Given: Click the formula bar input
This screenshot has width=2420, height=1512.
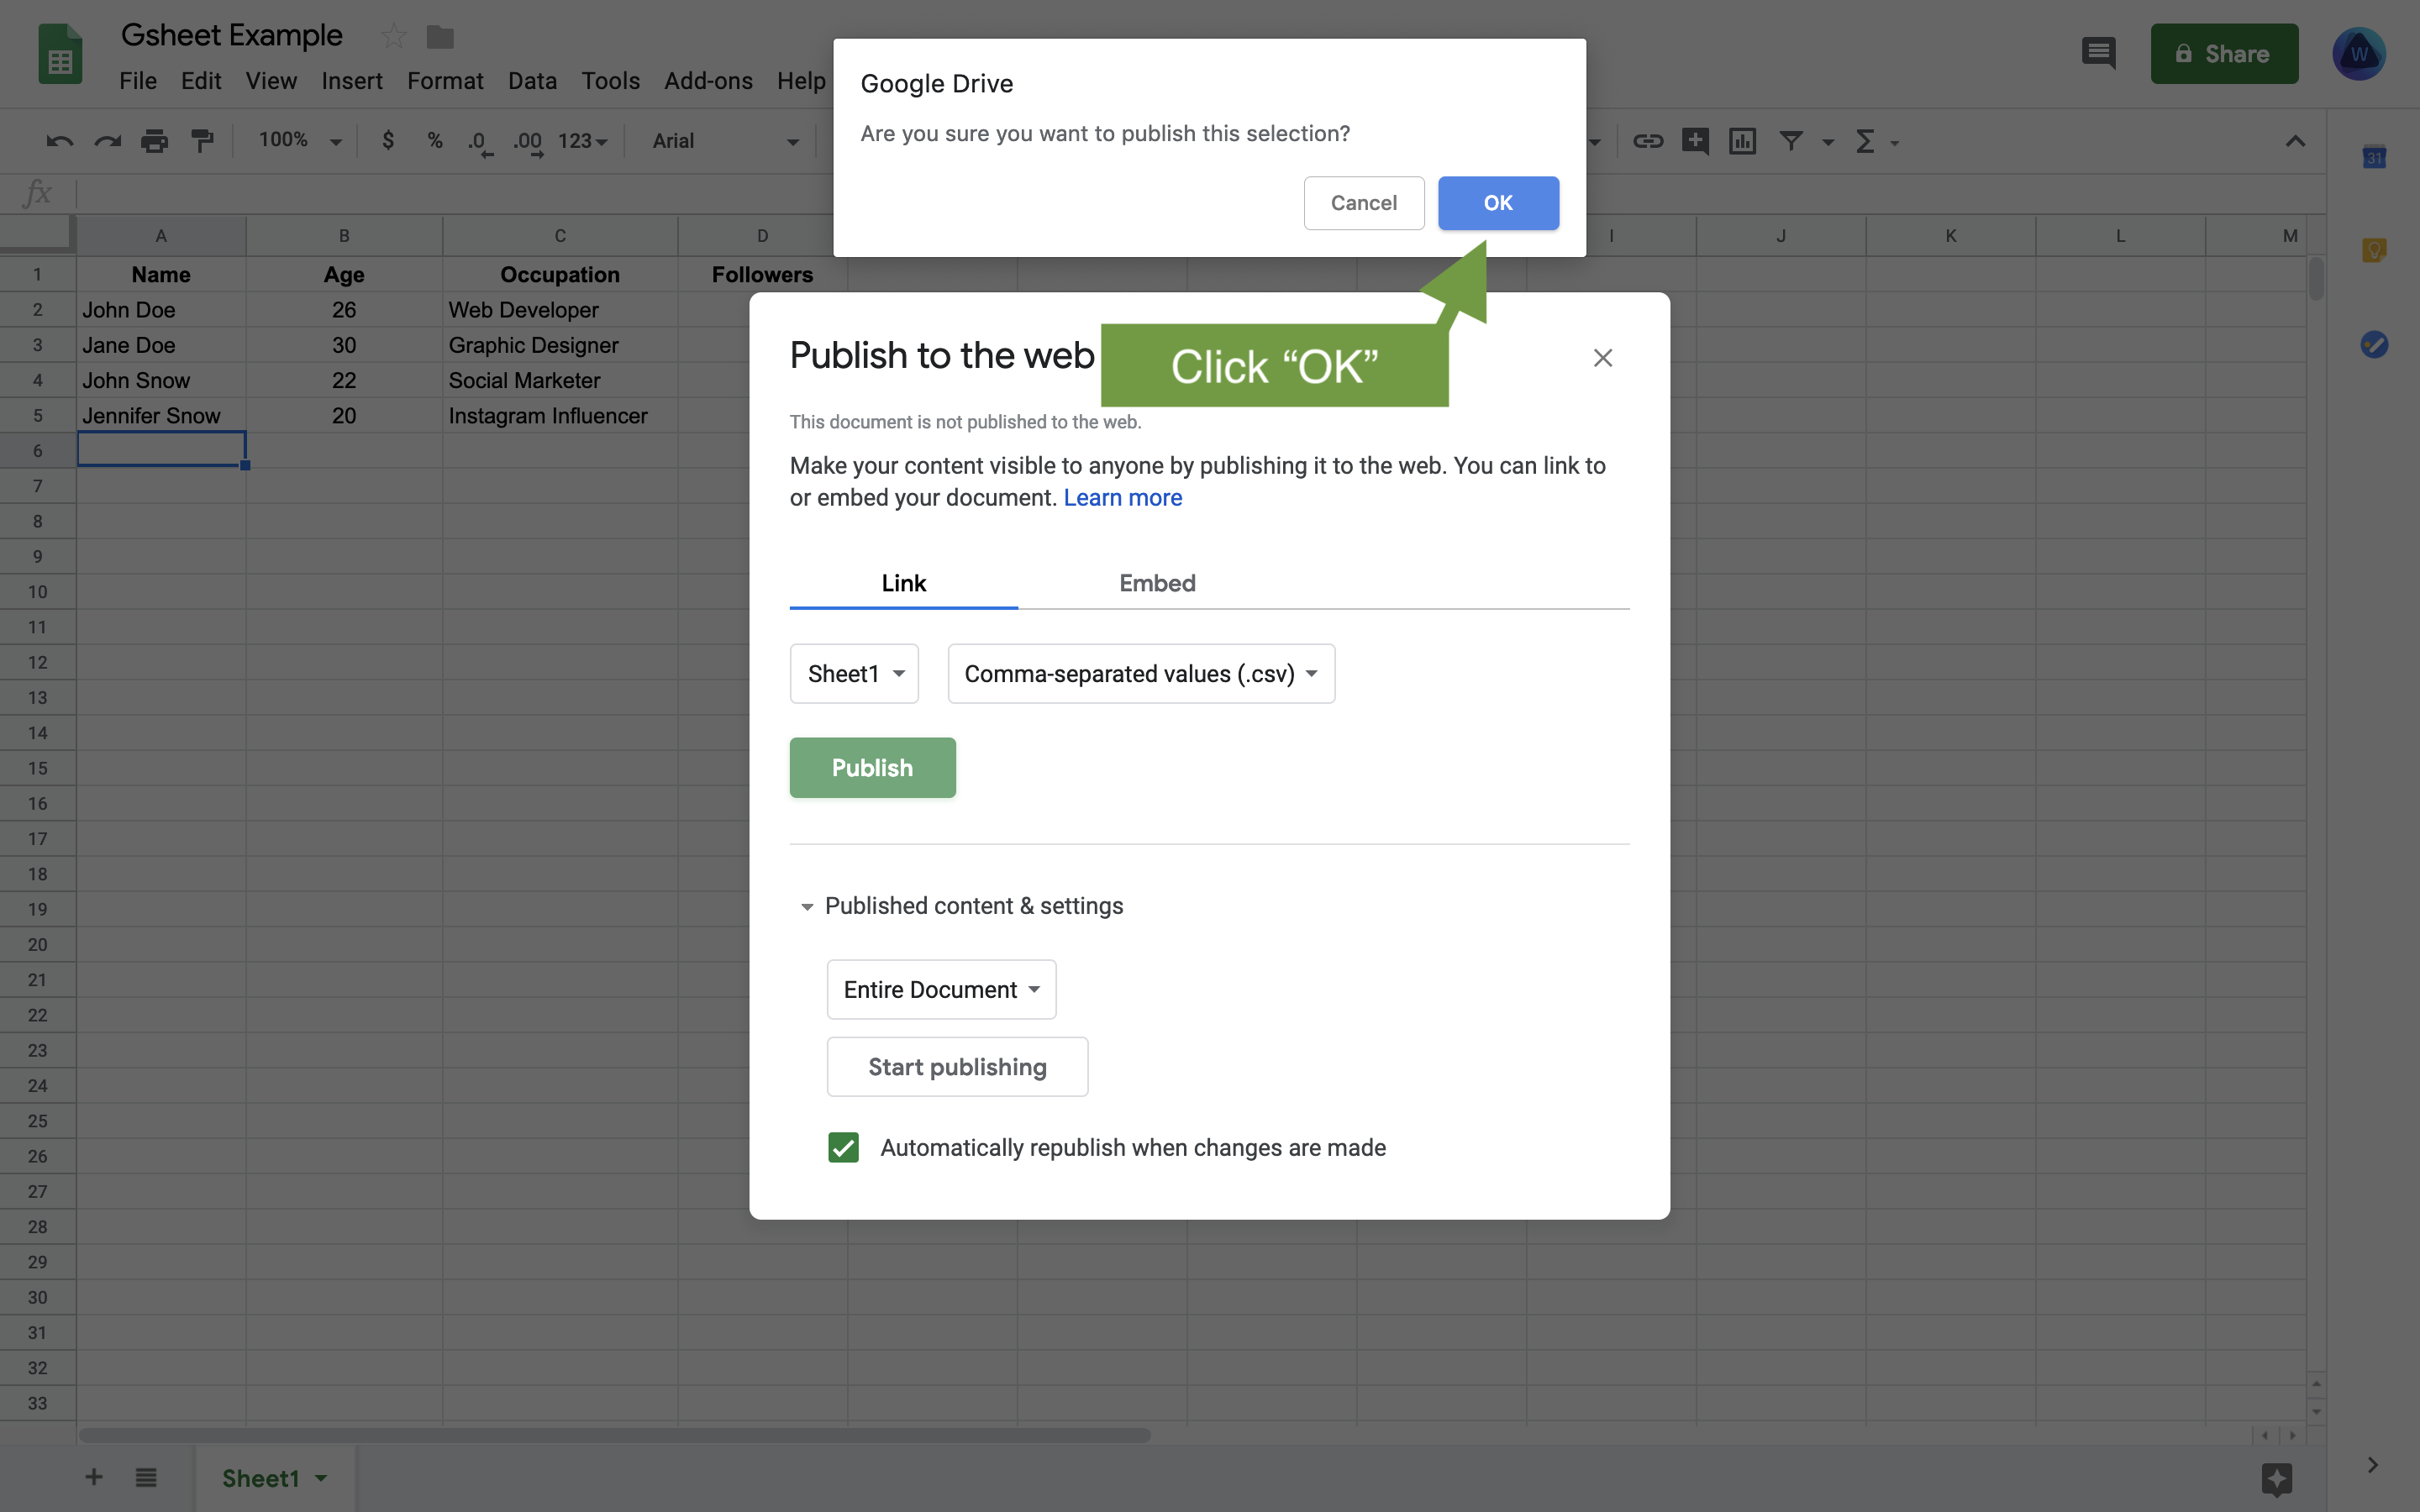Looking at the screenshot, I should tap(1200, 193).
